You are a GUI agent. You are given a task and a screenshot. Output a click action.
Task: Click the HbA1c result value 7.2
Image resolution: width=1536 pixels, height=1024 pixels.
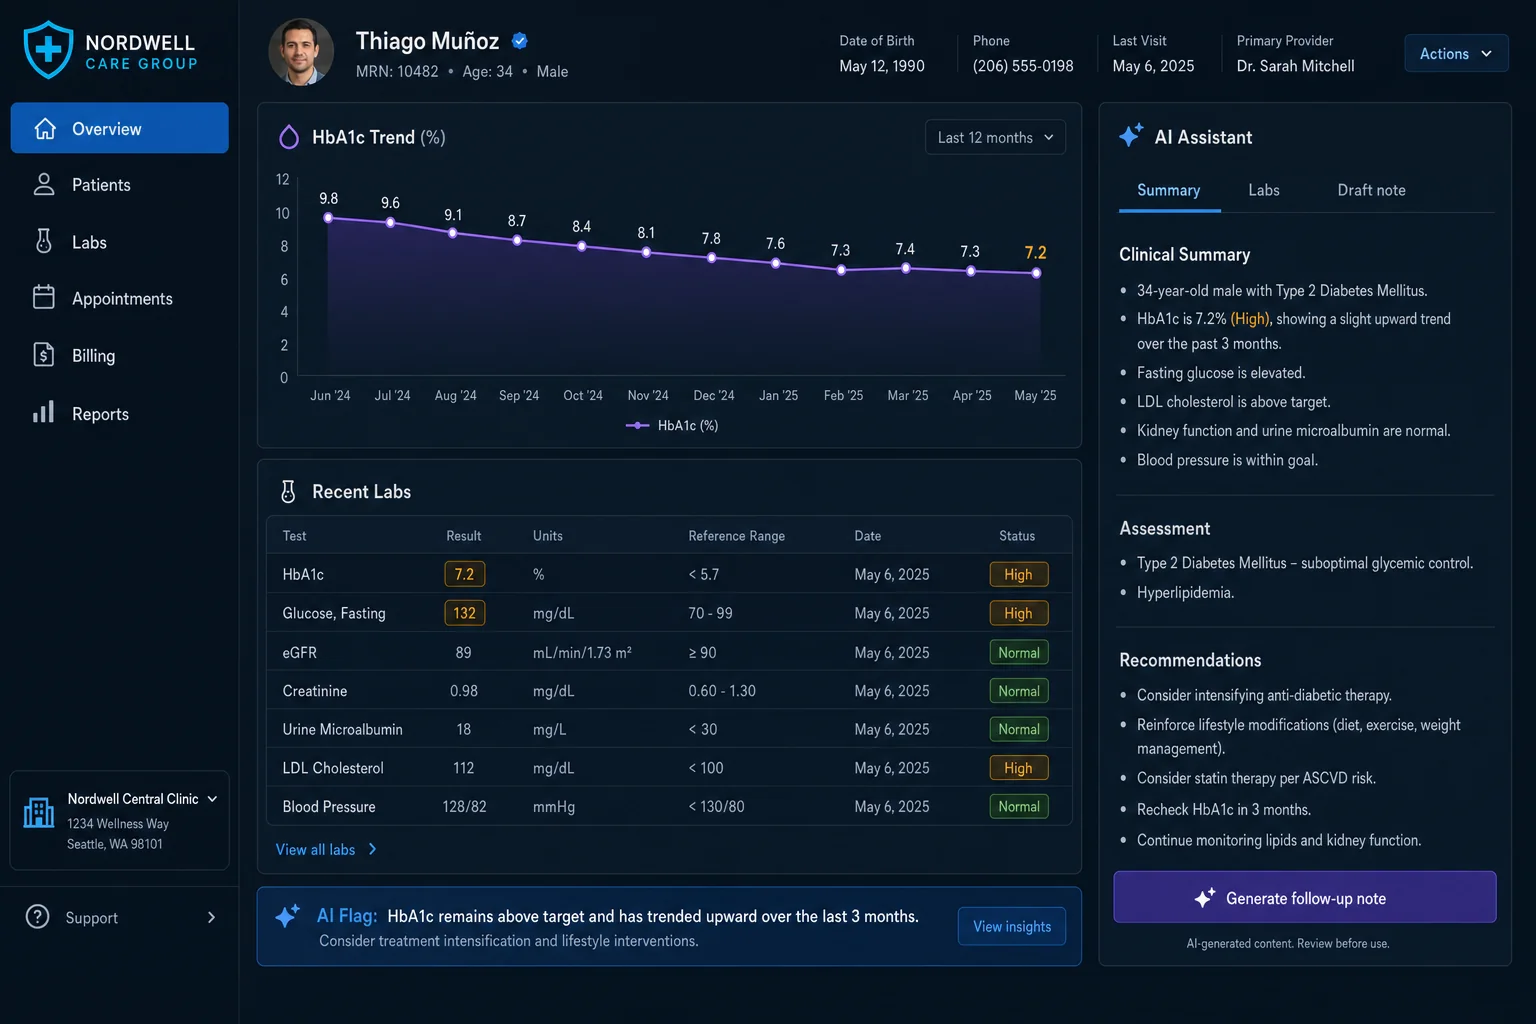click(464, 574)
